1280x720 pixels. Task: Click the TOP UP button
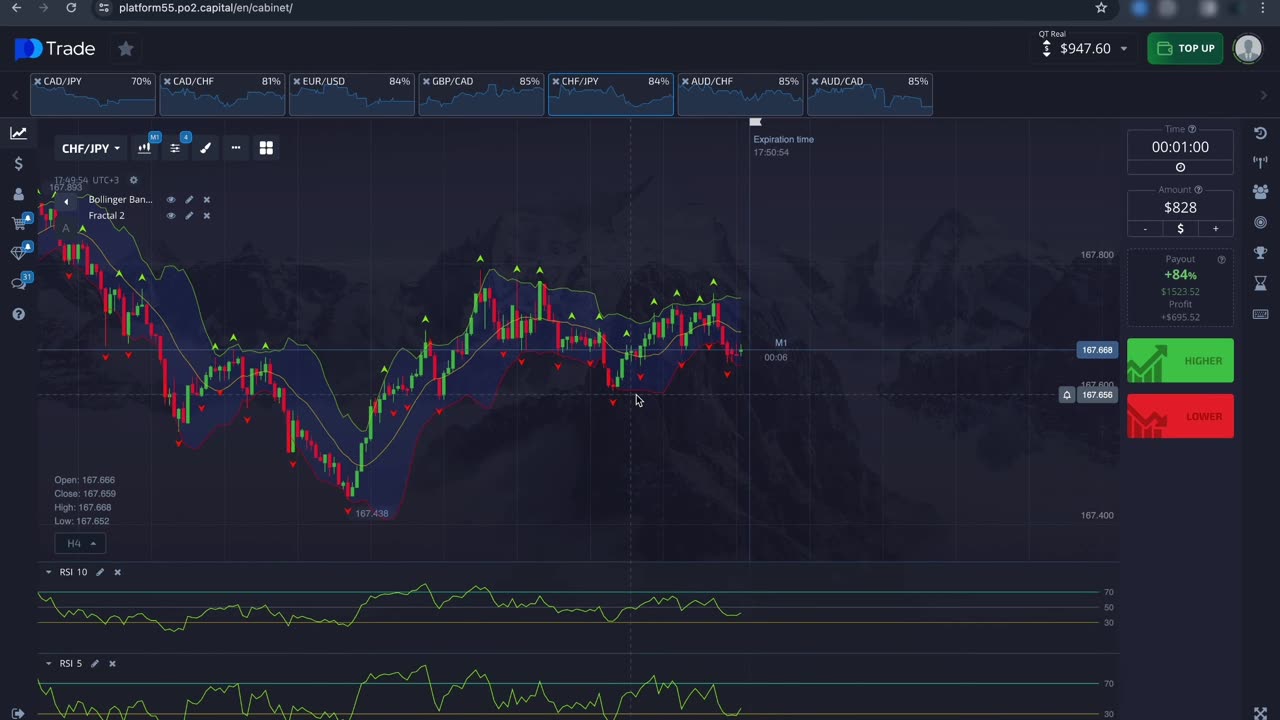point(1185,48)
